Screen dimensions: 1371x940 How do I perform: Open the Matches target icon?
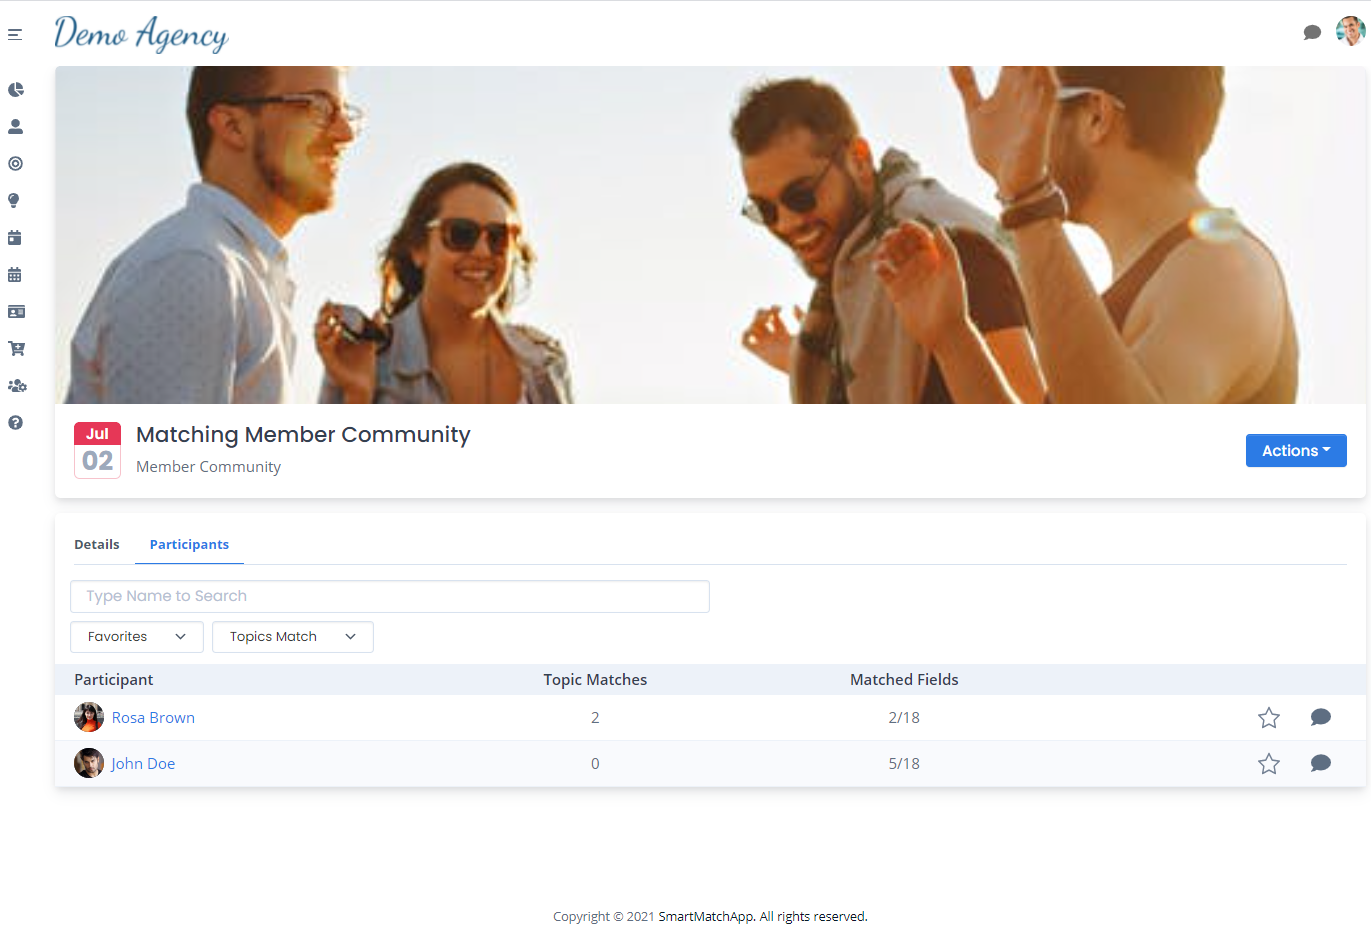pos(15,163)
